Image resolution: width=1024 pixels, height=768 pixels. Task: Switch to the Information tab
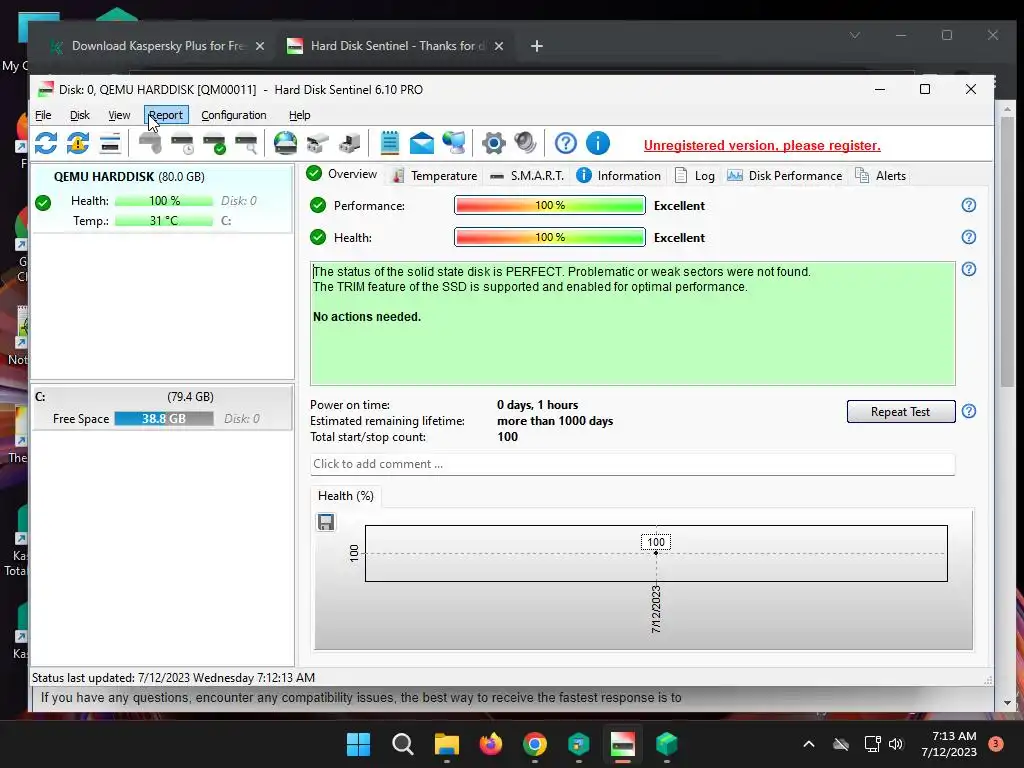point(618,176)
